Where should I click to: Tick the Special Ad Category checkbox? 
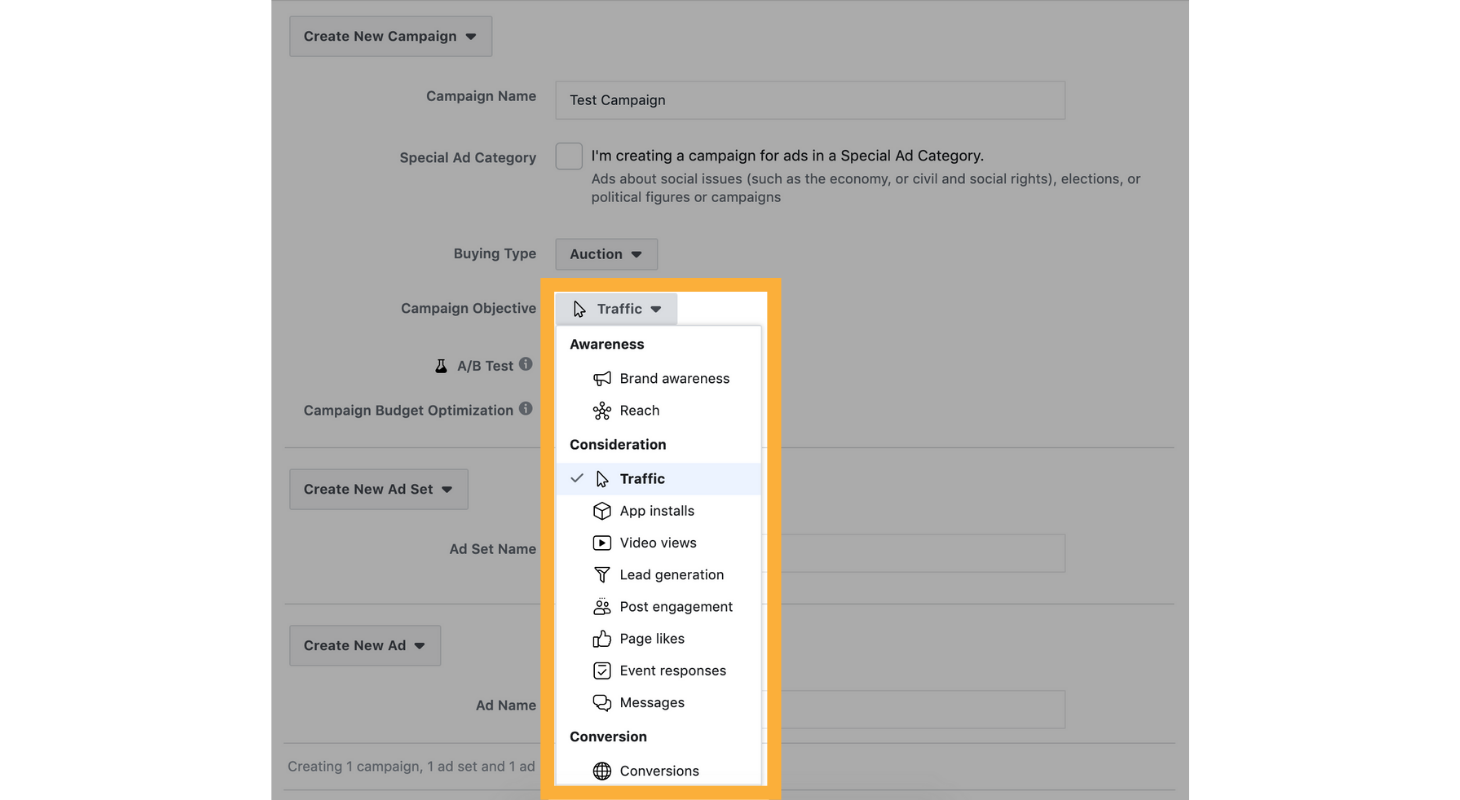tap(569, 156)
